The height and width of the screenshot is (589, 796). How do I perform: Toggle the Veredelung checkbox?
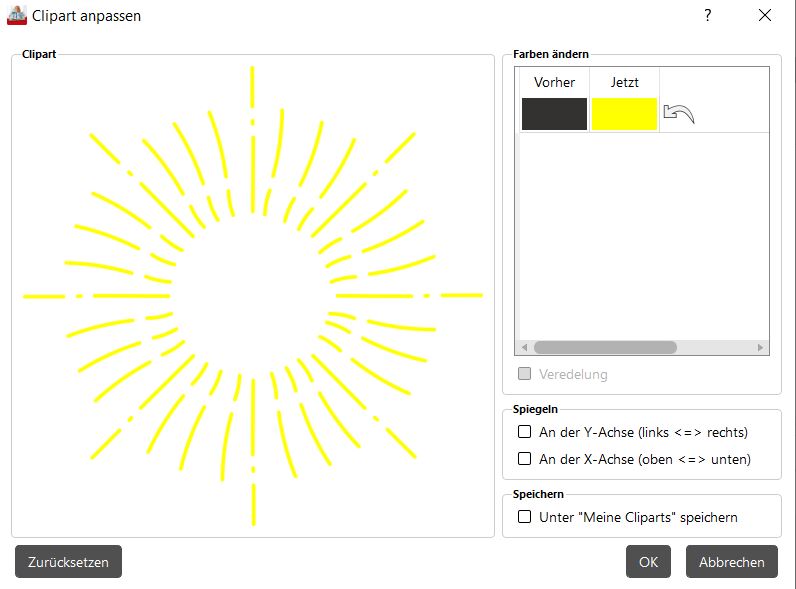point(525,374)
